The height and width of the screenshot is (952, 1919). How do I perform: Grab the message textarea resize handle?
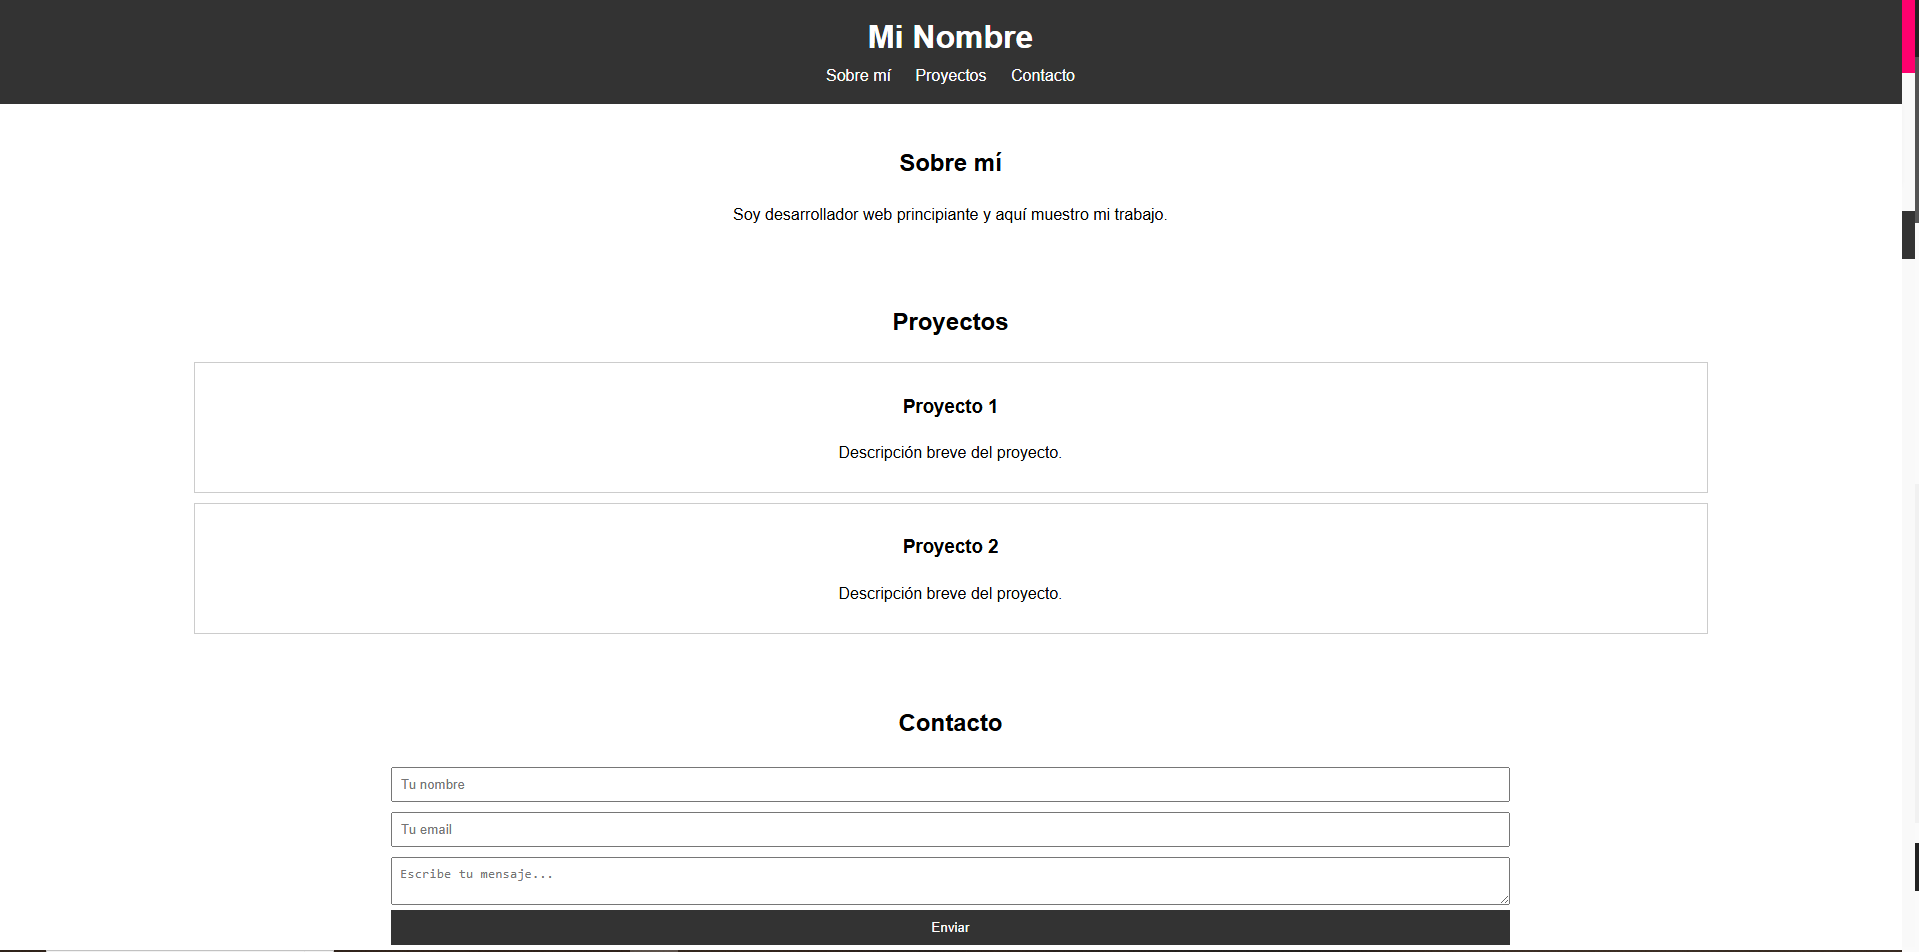click(1503, 899)
